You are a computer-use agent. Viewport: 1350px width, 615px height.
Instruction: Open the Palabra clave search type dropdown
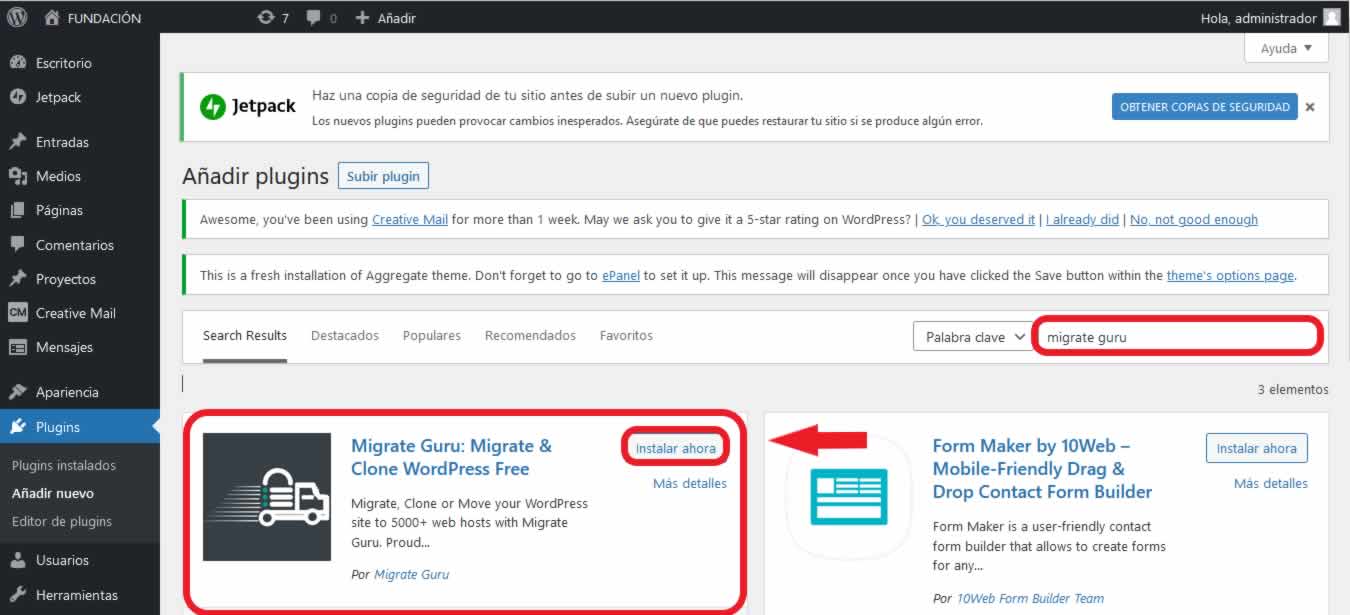(x=974, y=337)
